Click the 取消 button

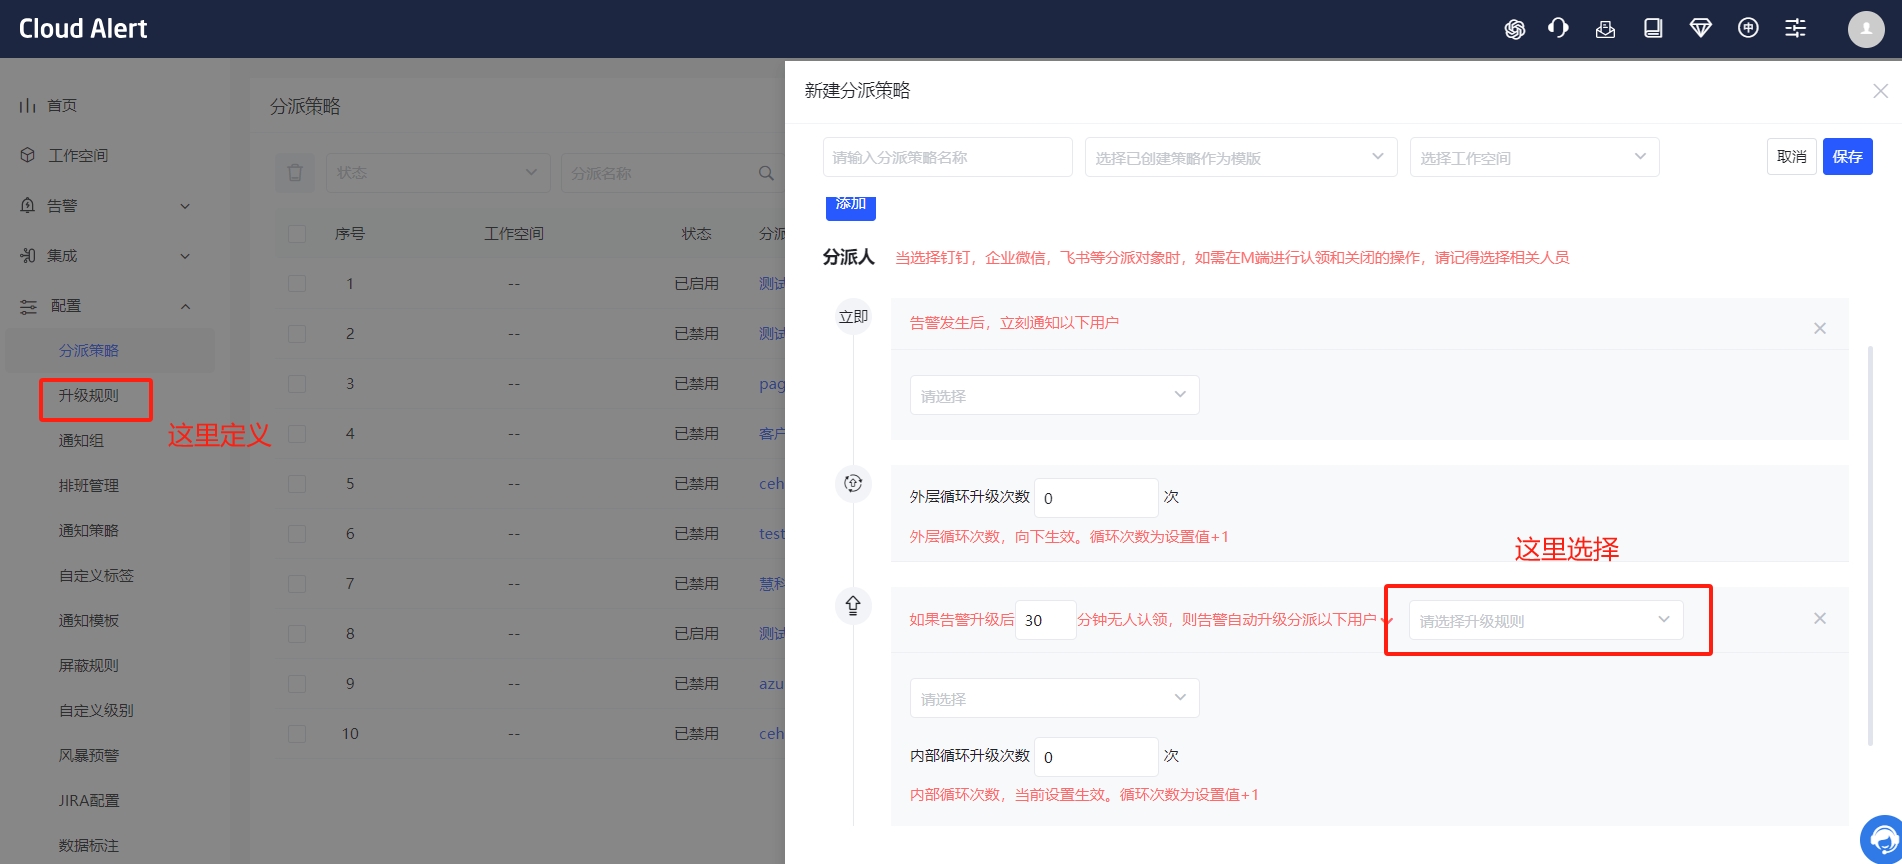point(1791,156)
